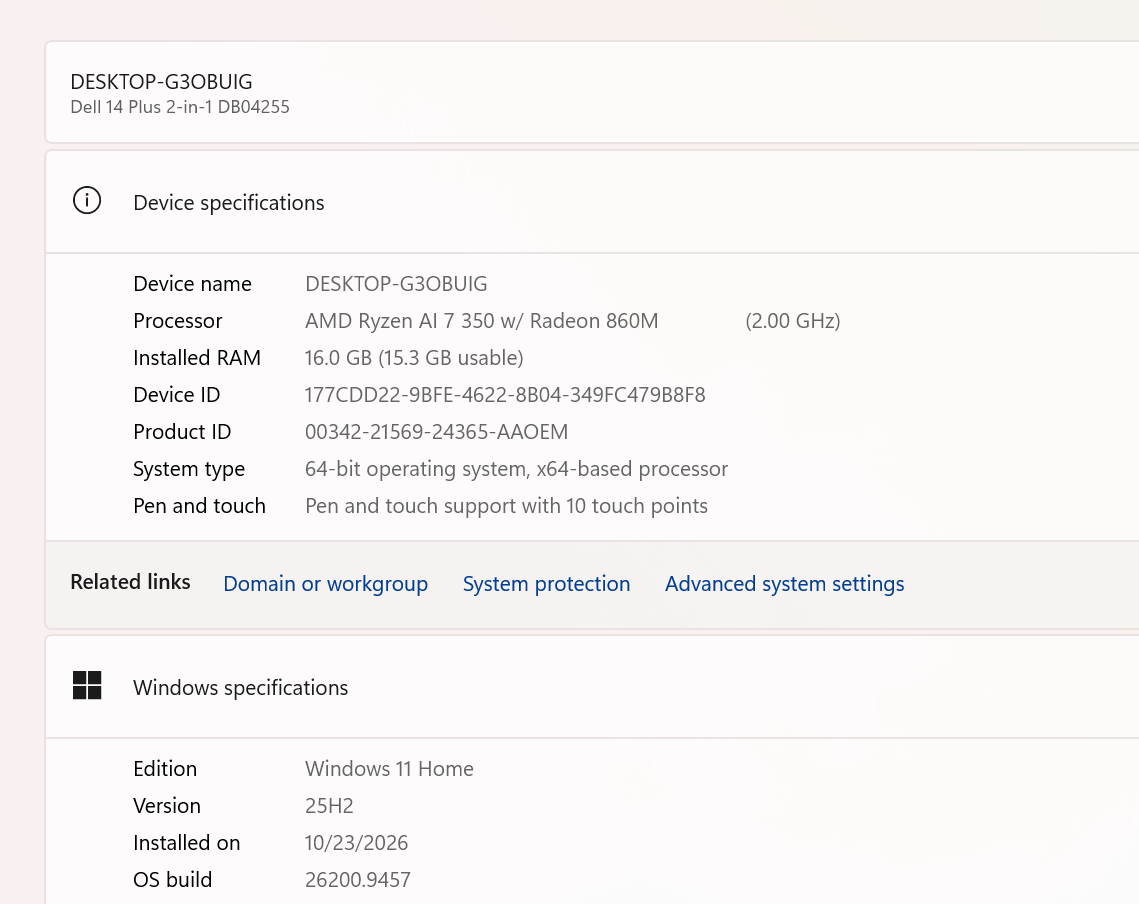Click the 10 touch points support text
This screenshot has width=1139, height=904.
[506, 506]
